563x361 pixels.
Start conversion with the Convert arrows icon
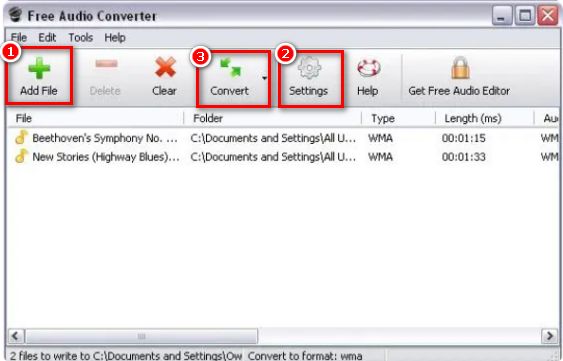click(230, 68)
